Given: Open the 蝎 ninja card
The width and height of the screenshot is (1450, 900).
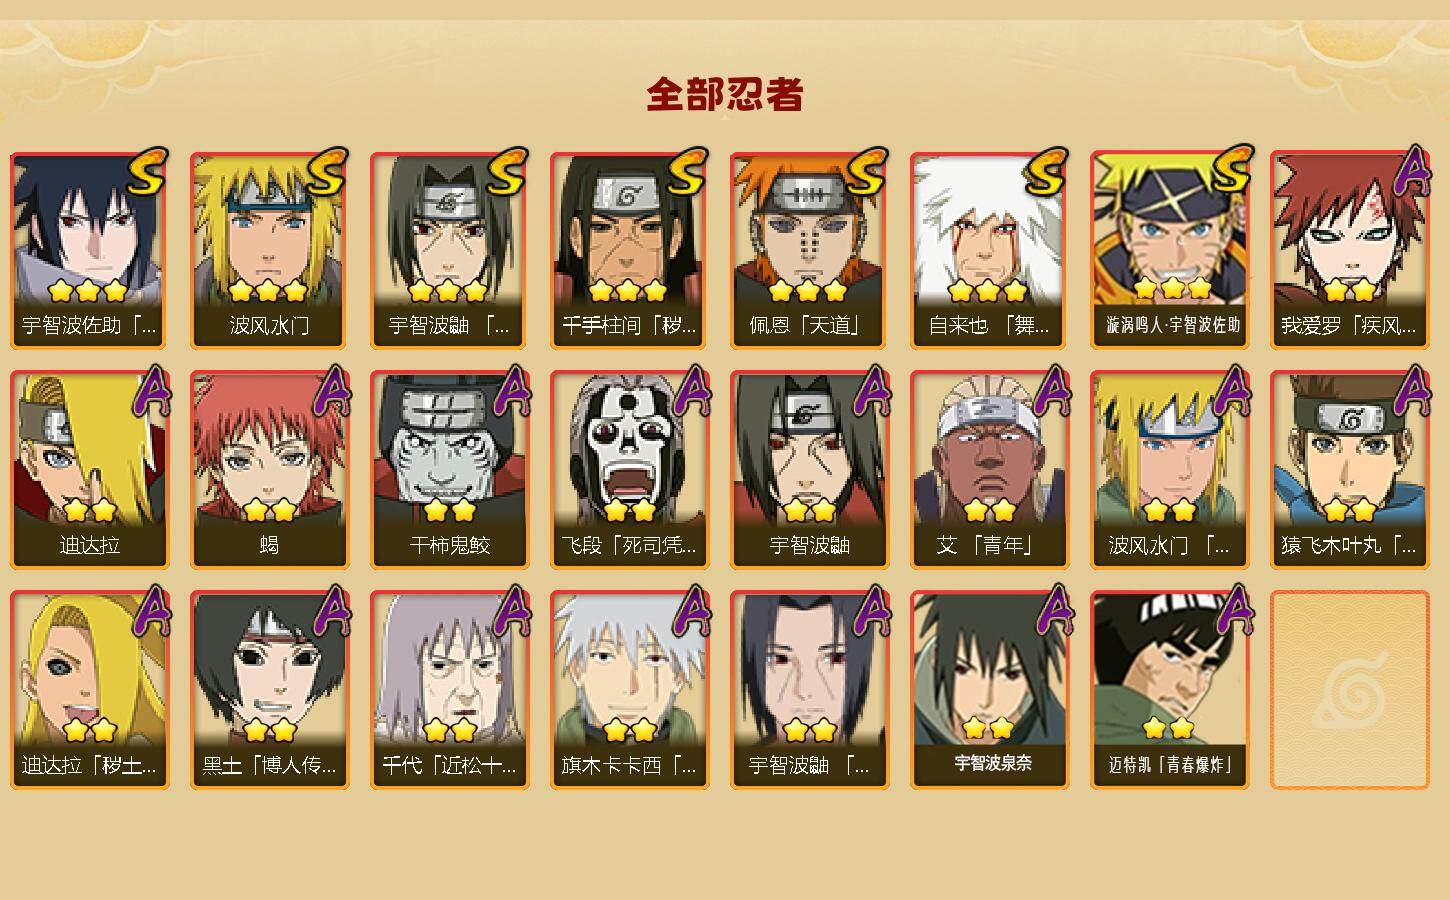Looking at the screenshot, I should [x=269, y=470].
